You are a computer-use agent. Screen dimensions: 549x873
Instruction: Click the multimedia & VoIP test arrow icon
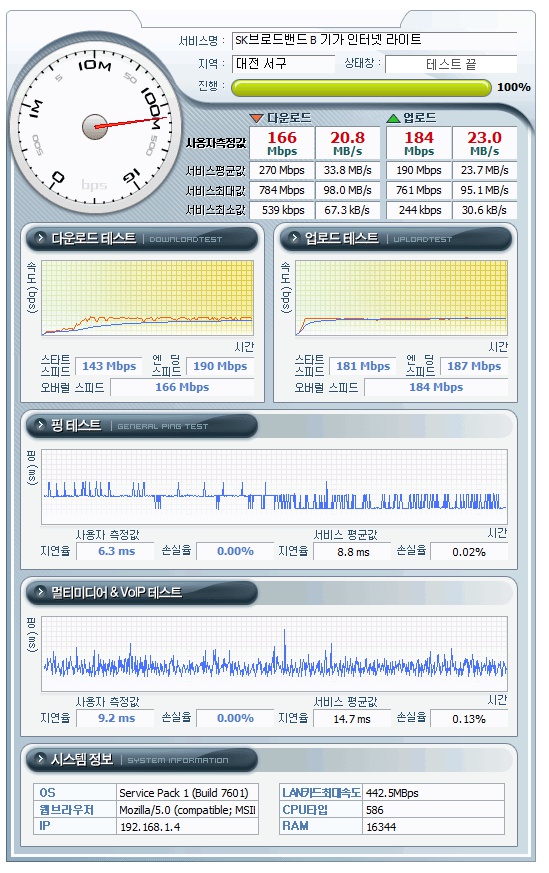click(40, 592)
